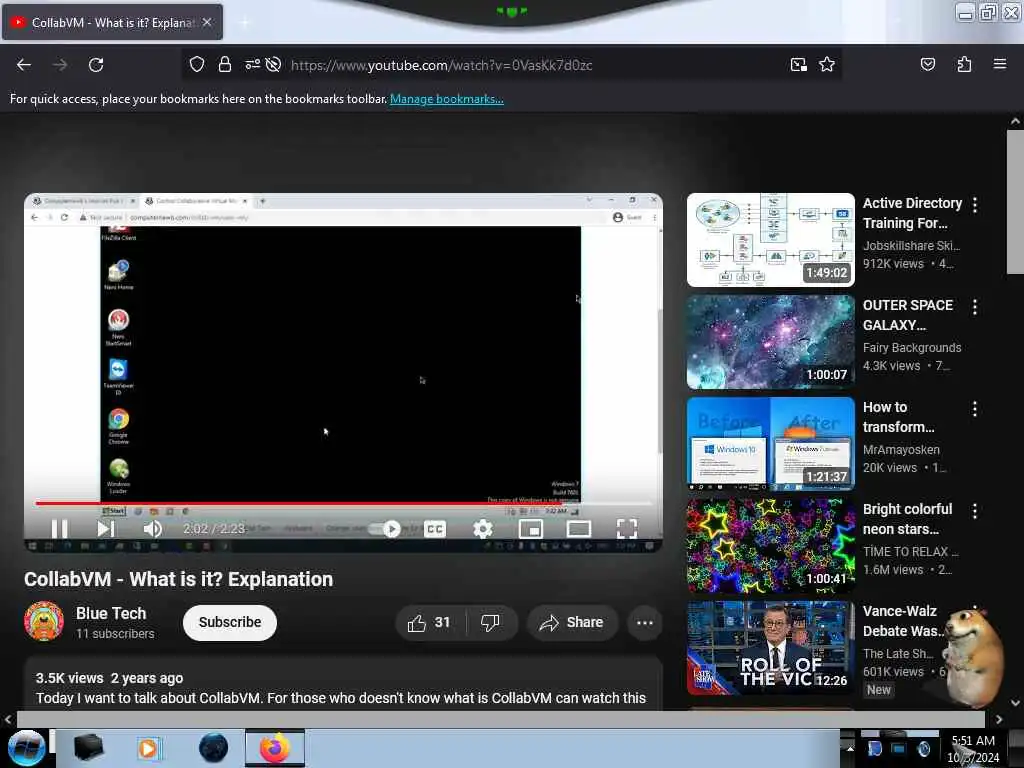
Task: Open the Pocket save icon
Action: (x=927, y=64)
